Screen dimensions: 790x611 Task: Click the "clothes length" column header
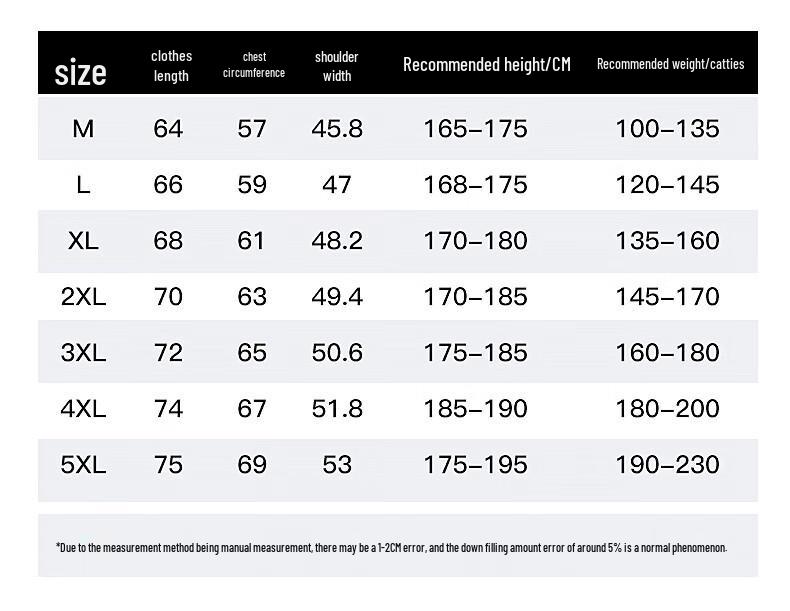click(171, 66)
